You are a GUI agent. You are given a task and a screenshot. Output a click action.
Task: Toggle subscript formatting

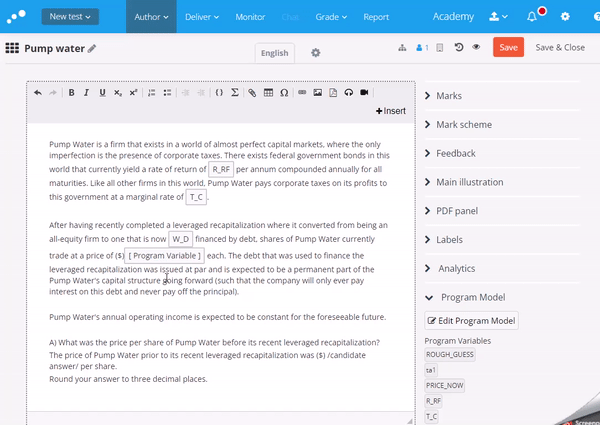point(118,93)
